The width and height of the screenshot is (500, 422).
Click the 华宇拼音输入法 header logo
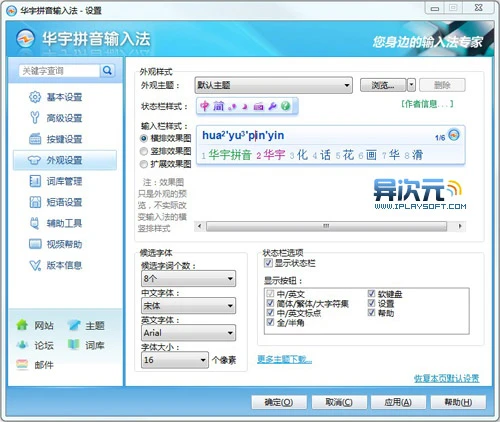25,39
